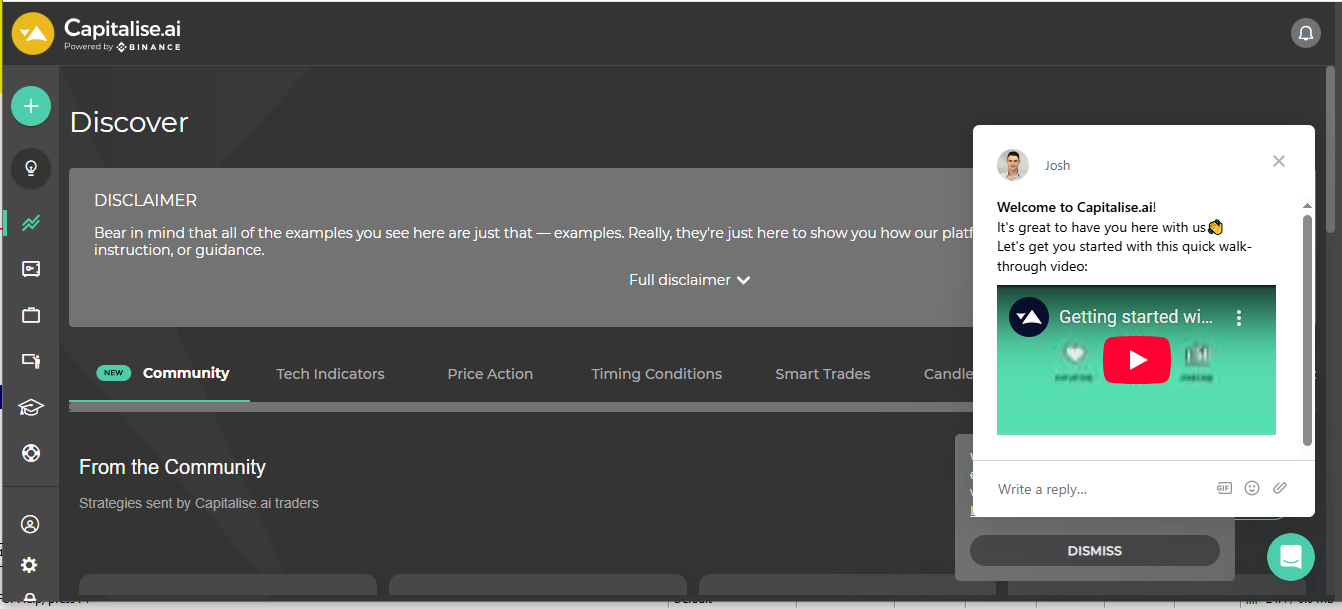The height and width of the screenshot is (609, 1342).
Task: Open the Smart Trades tab
Action: (x=823, y=374)
